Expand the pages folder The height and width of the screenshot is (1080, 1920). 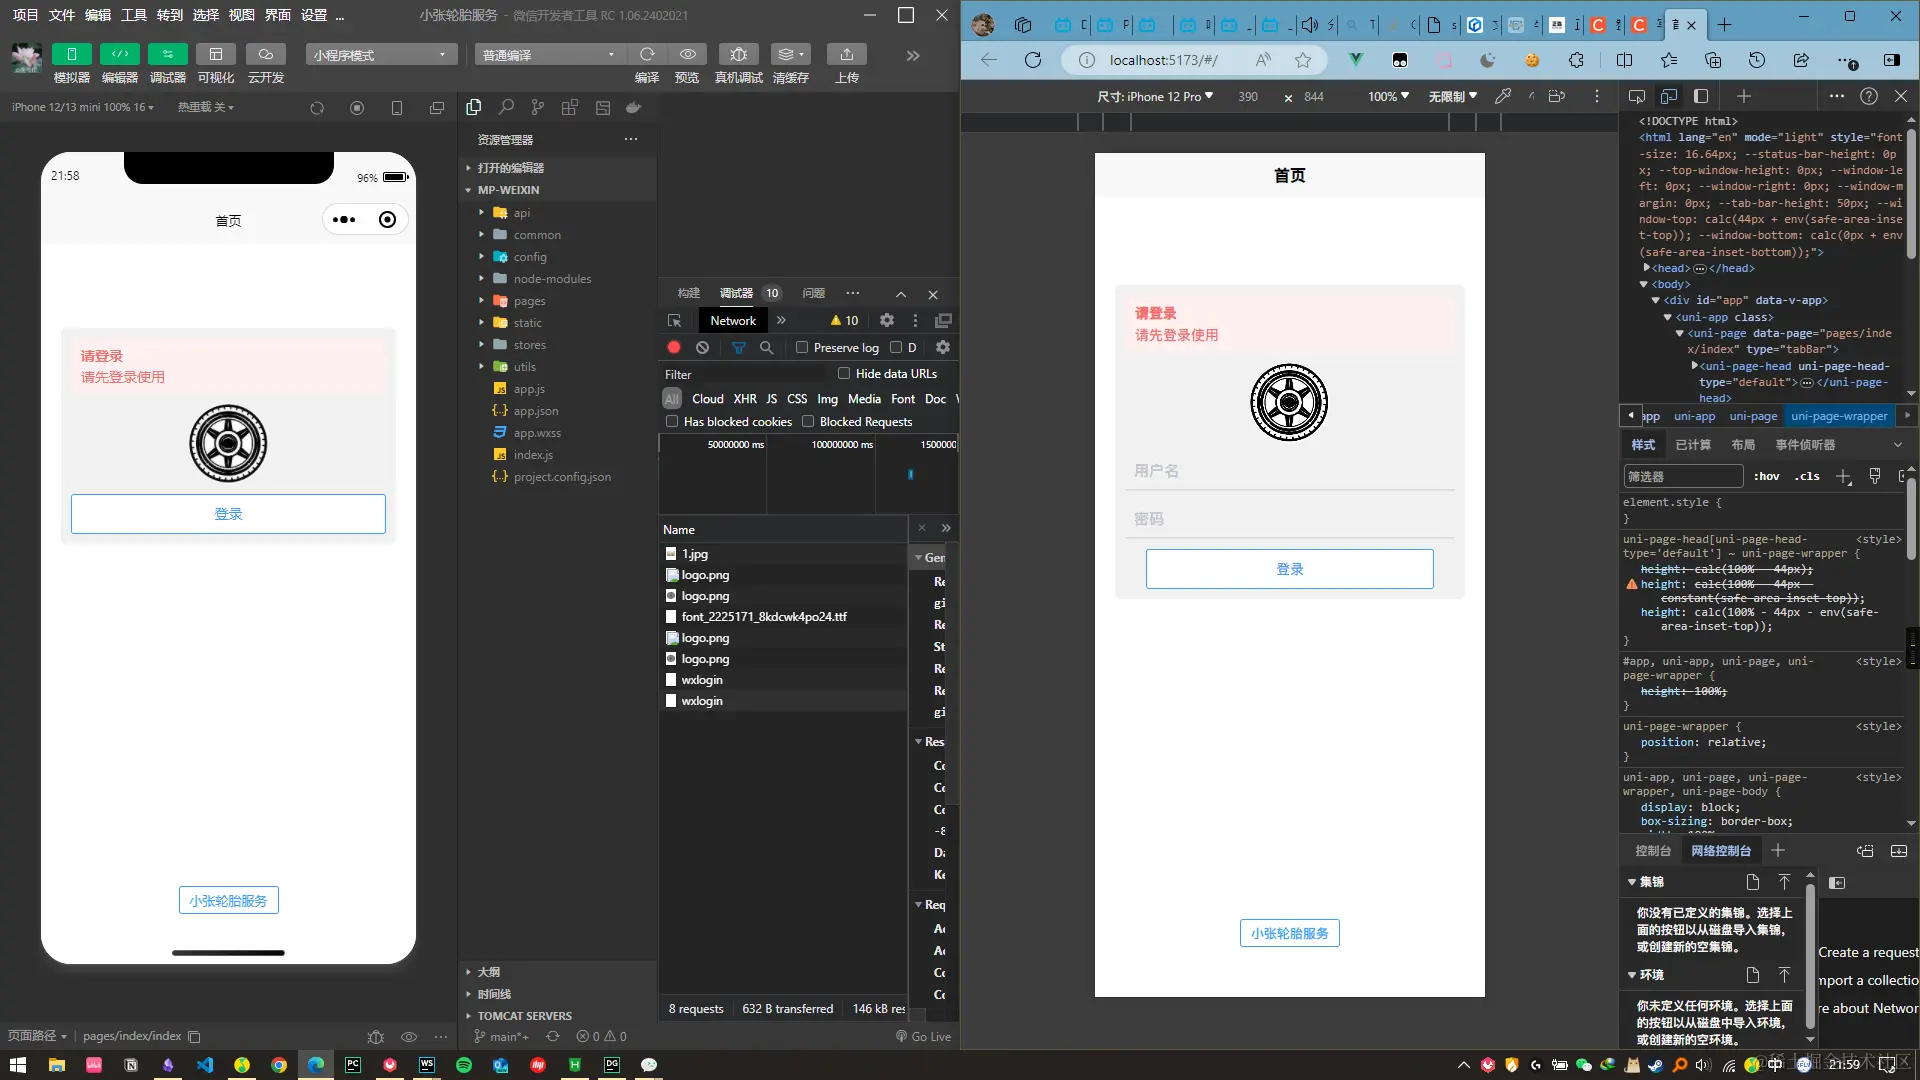(529, 300)
